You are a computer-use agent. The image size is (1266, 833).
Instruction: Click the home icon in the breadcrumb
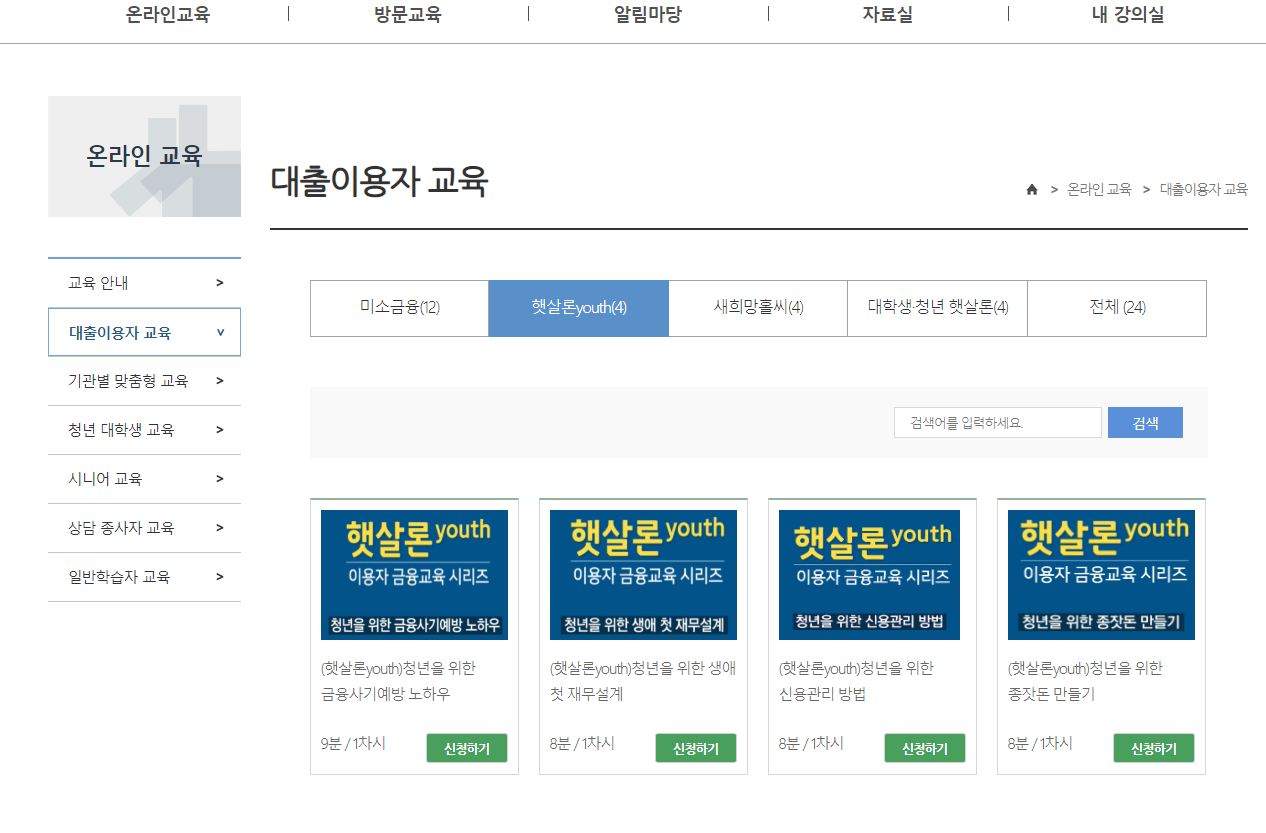[1032, 189]
